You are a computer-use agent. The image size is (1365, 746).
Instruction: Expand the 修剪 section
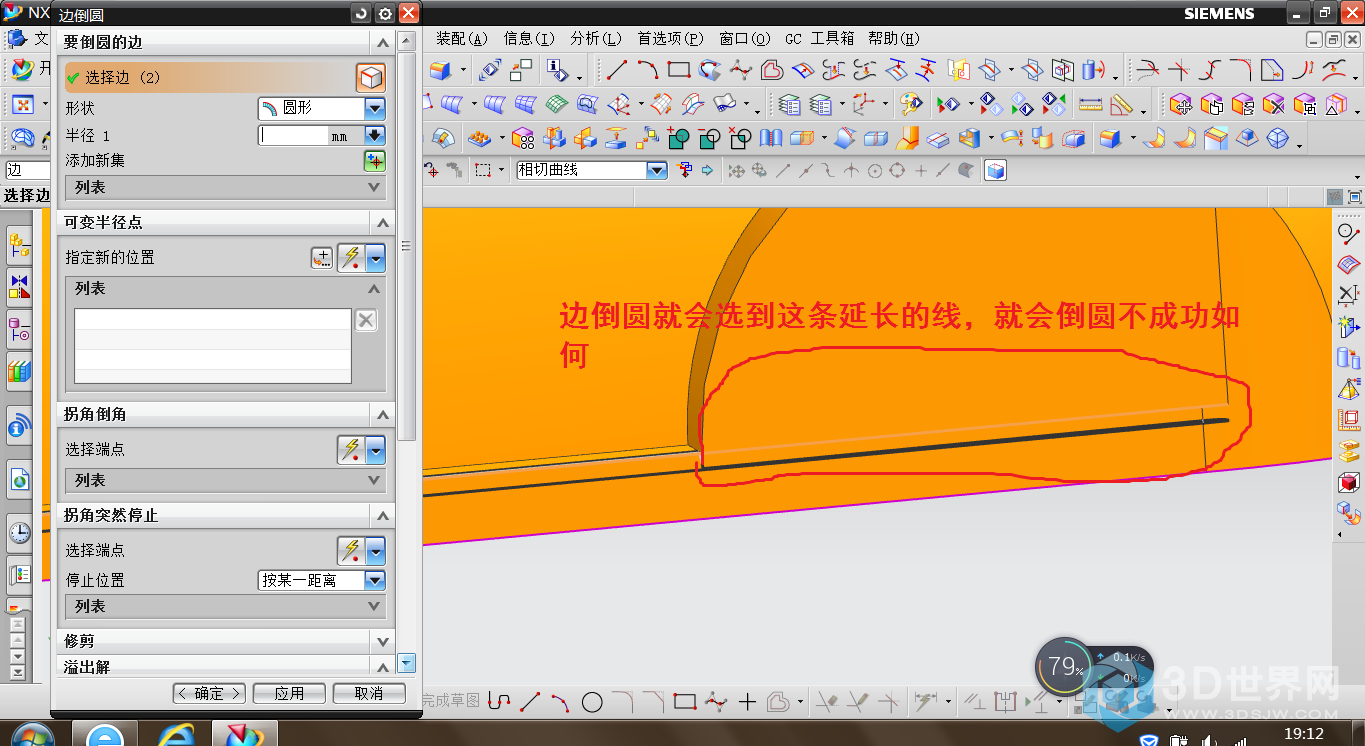[381, 641]
